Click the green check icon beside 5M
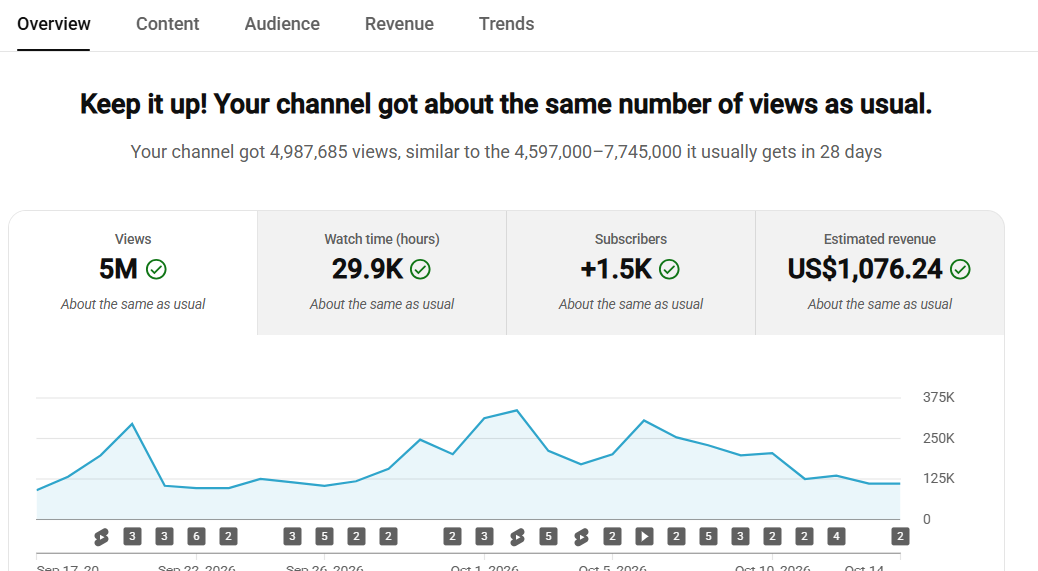The width and height of the screenshot is (1038, 571). [x=156, y=269]
